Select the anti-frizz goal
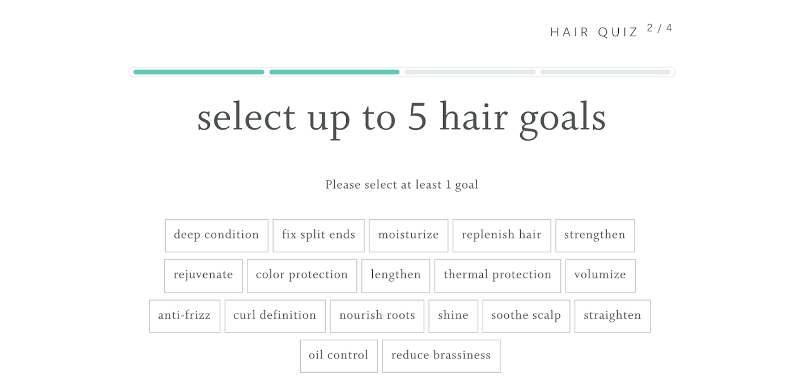Viewport: 790px width, 390px height. [x=184, y=316]
